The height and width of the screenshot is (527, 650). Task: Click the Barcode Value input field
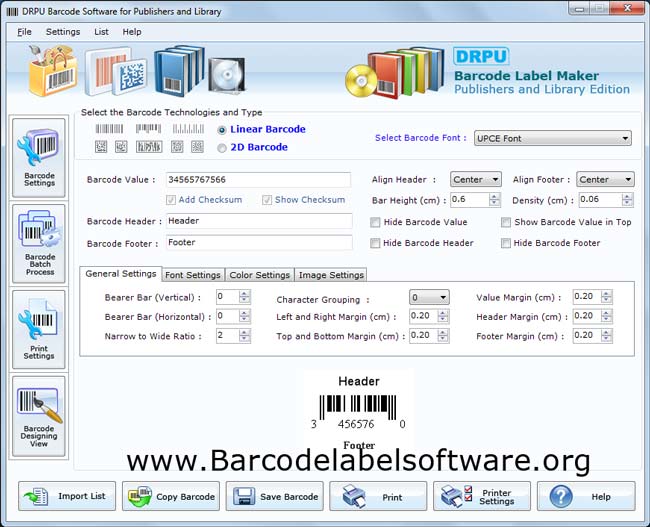(258, 180)
